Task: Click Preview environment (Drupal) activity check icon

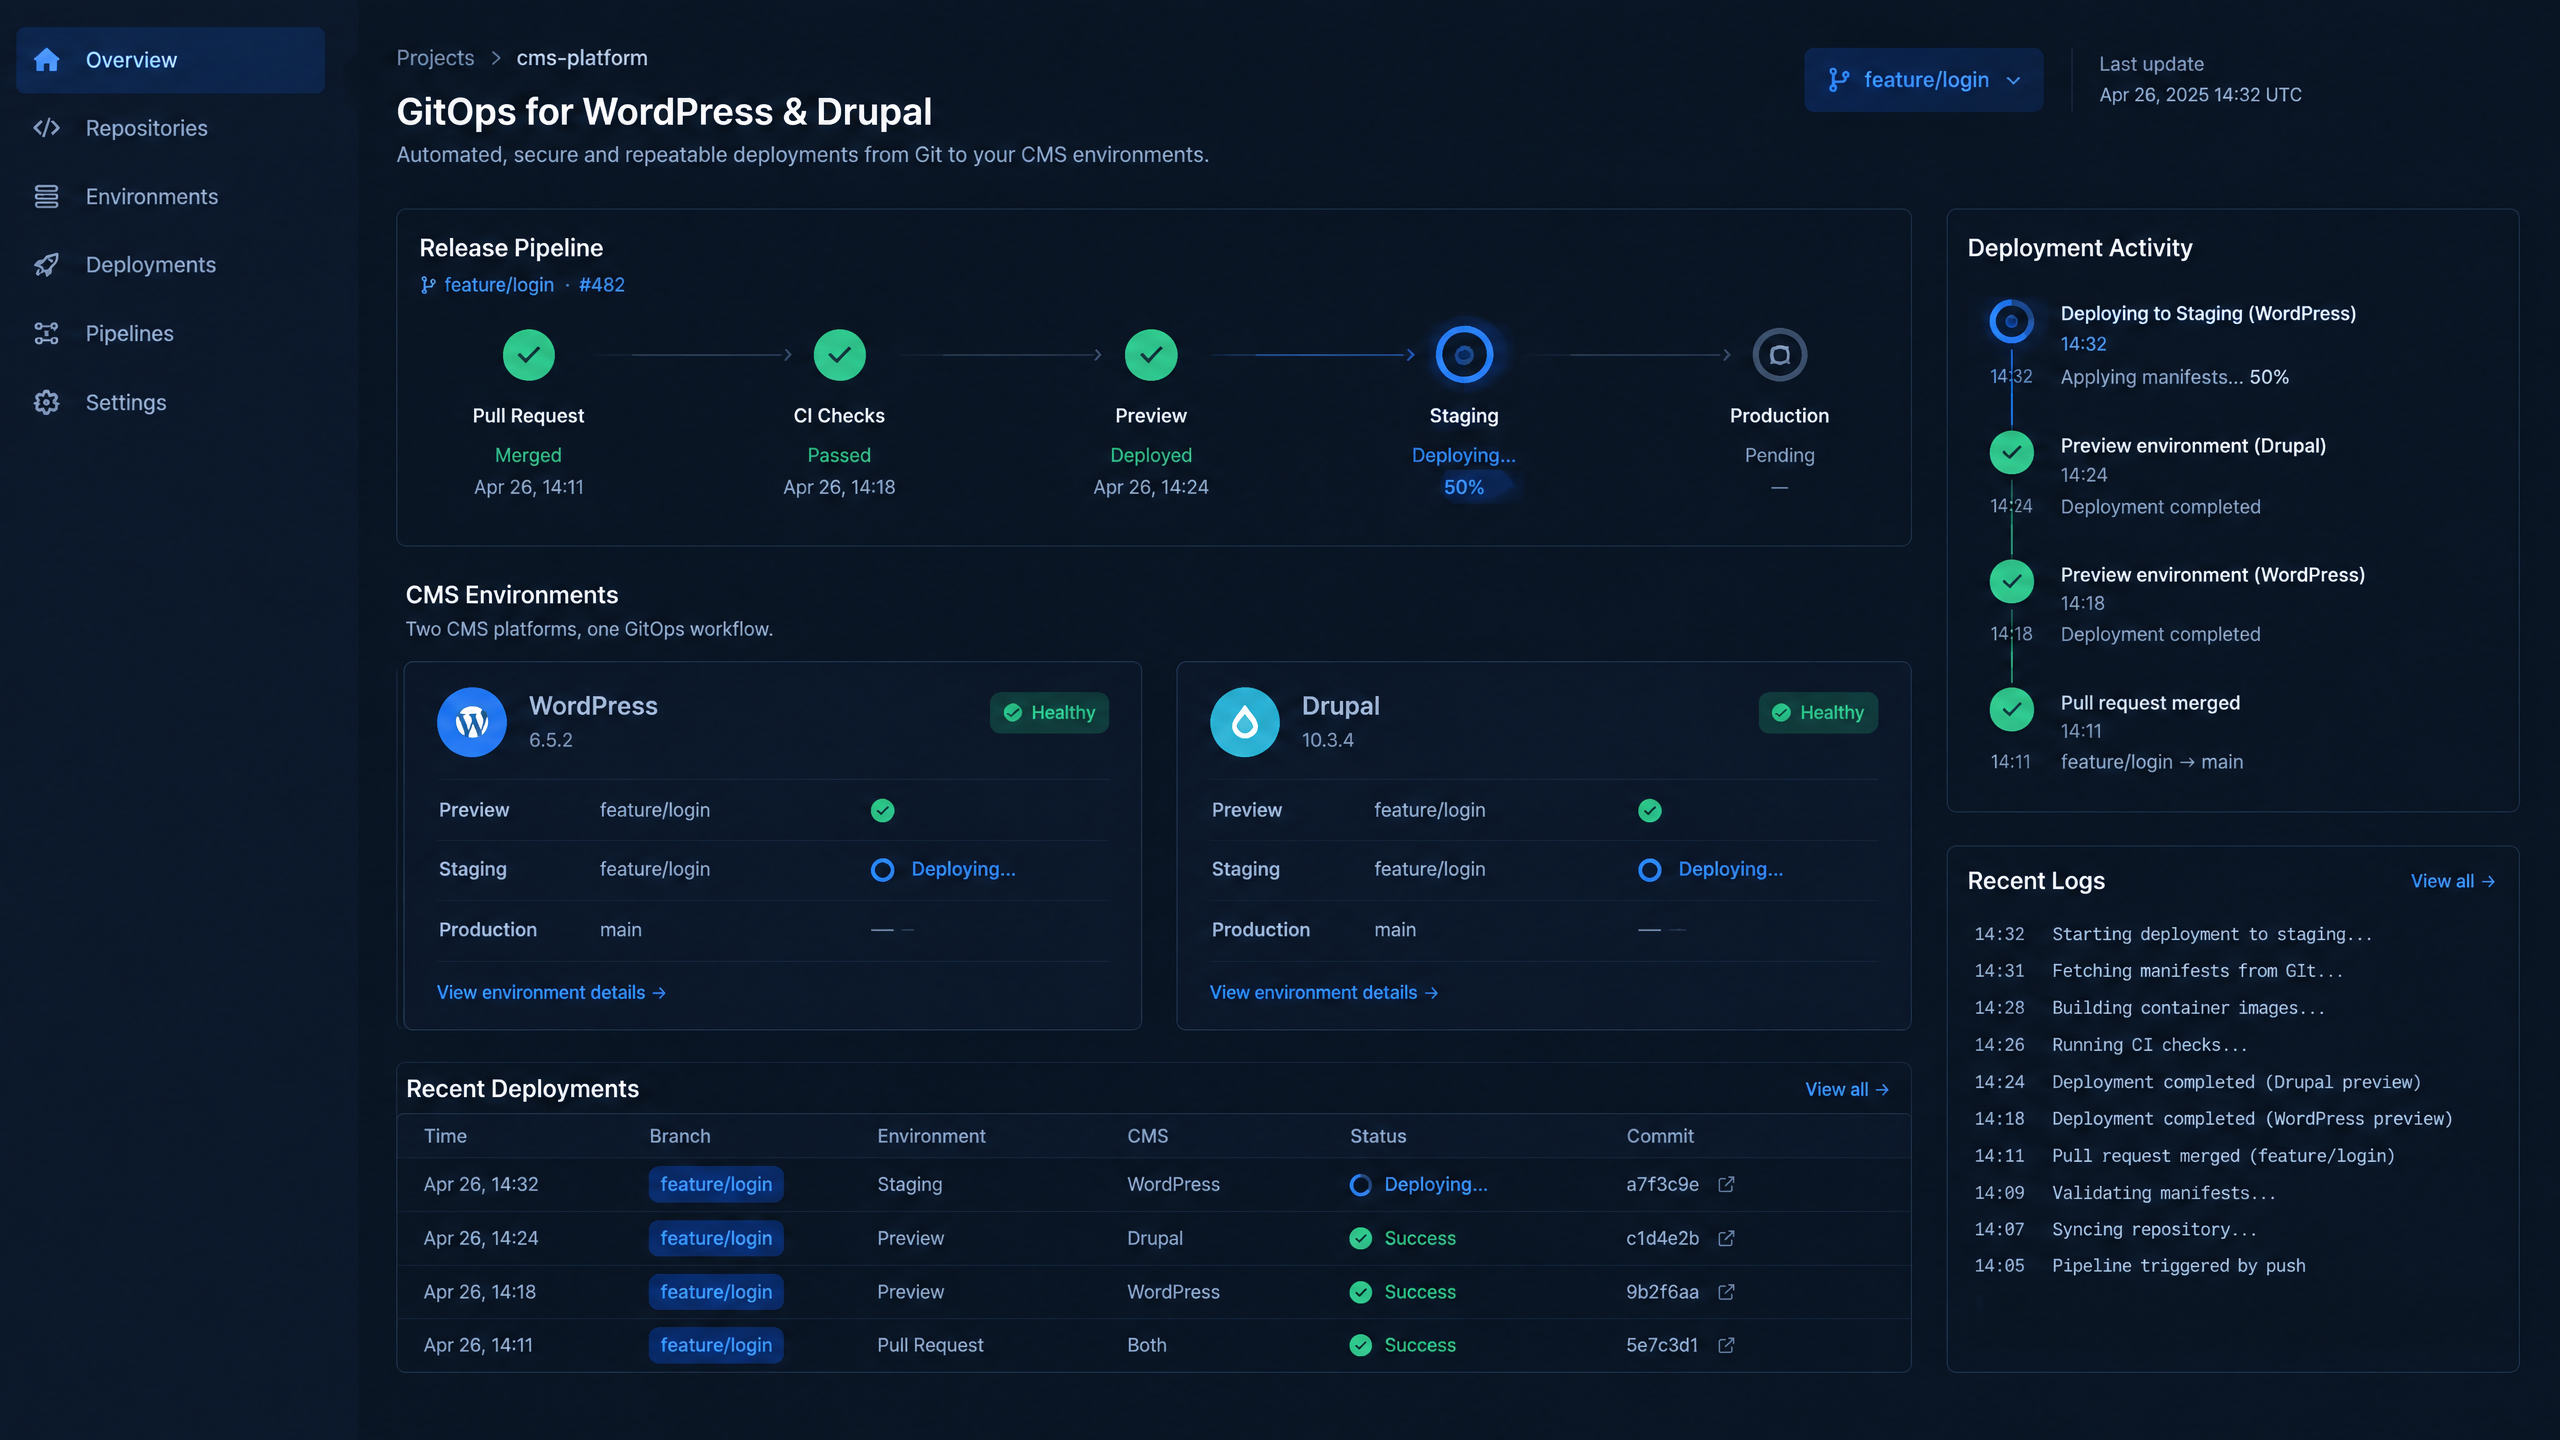Action: click(2011, 453)
